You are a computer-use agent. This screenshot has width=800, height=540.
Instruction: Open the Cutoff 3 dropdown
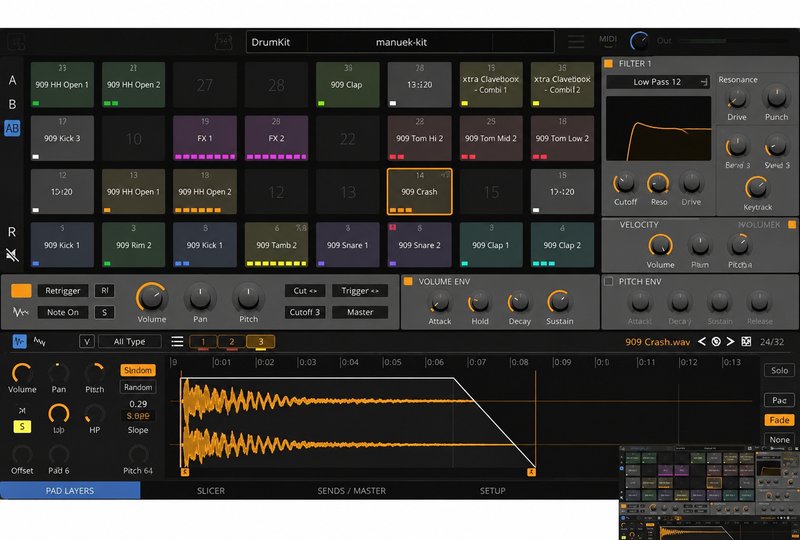click(x=305, y=312)
